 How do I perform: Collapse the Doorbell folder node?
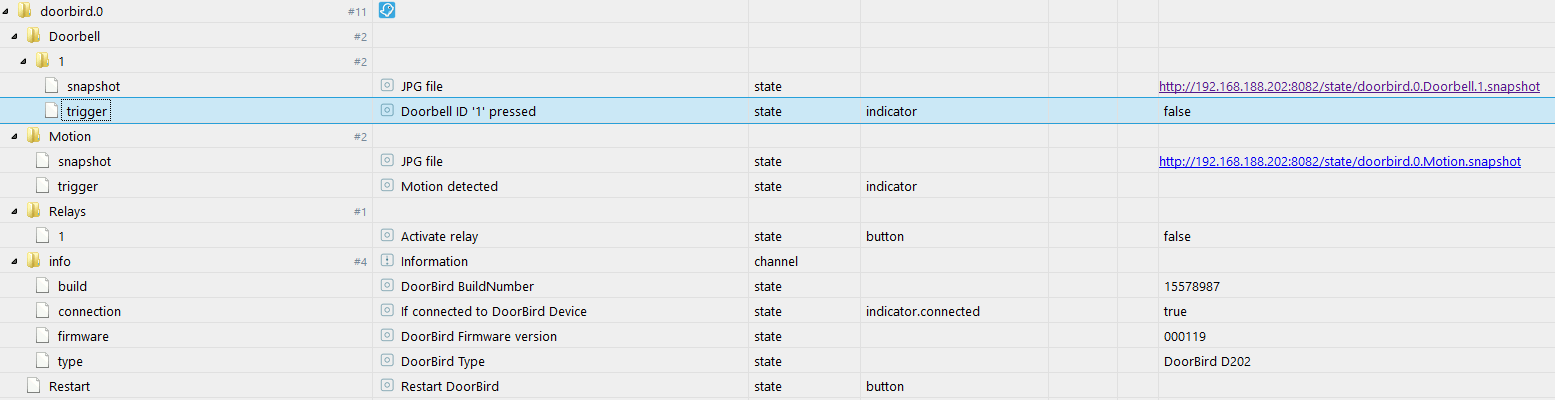coord(15,37)
